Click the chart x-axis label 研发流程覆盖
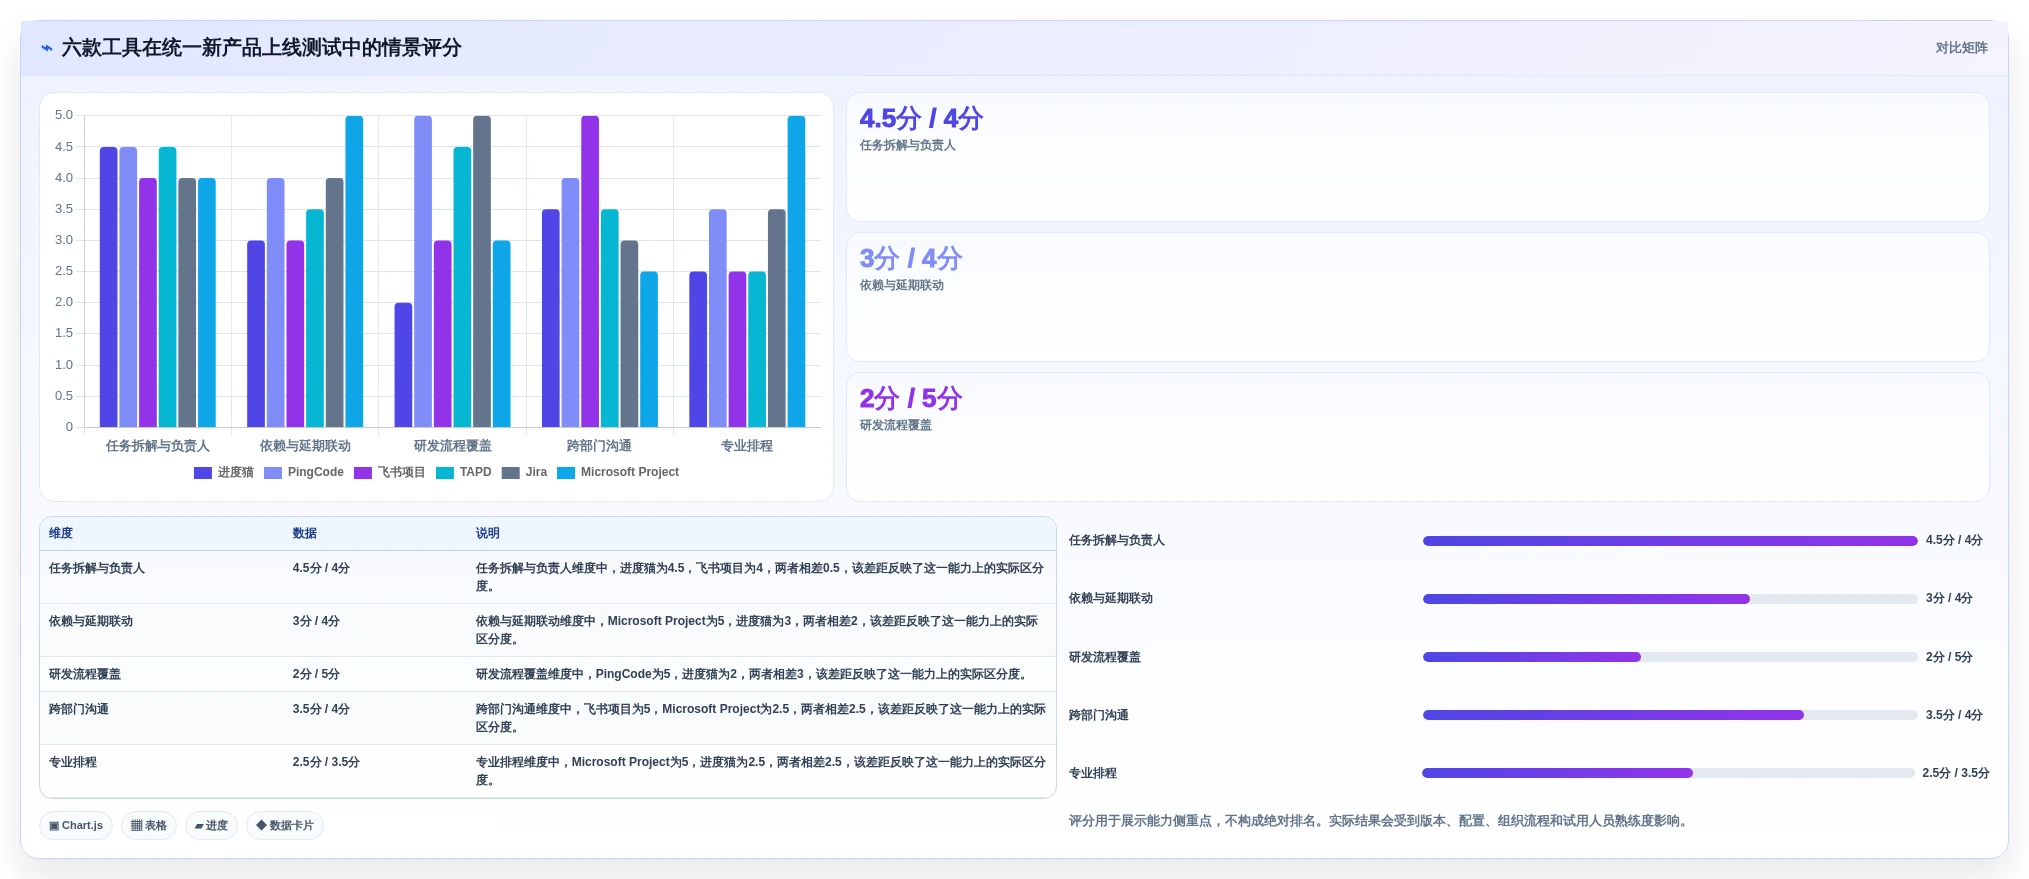2029x879 pixels. pyautogui.click(x=453, y=446)
